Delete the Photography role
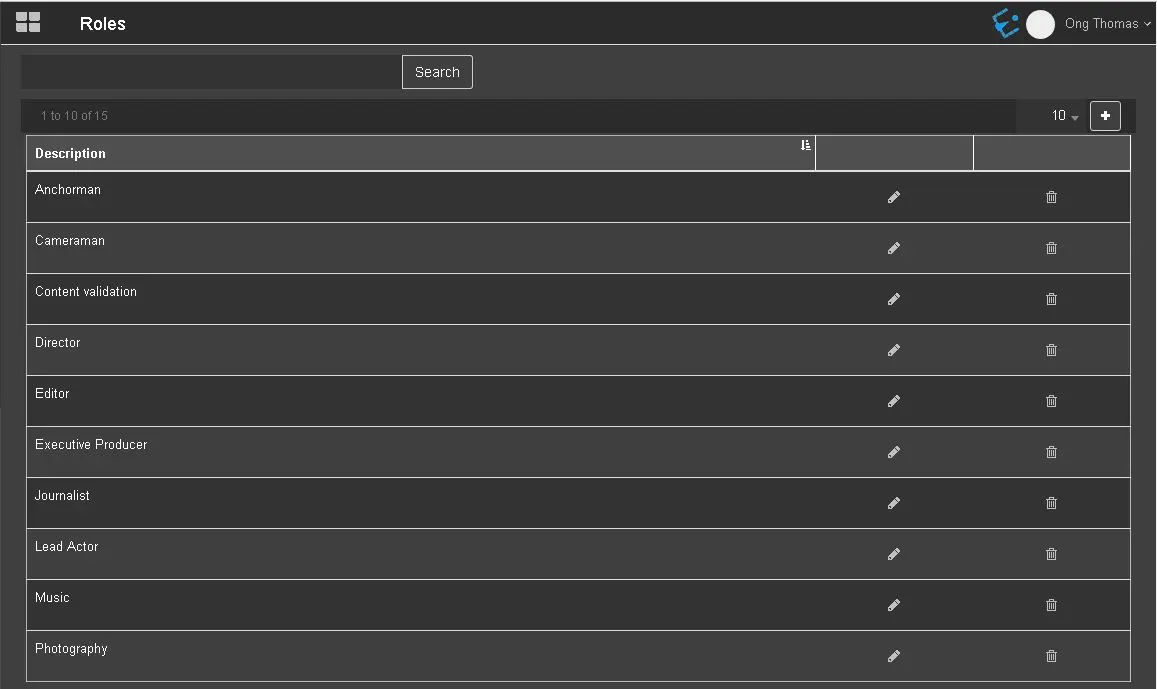This screenshot has width=1157, height=689. point(1051,656)
